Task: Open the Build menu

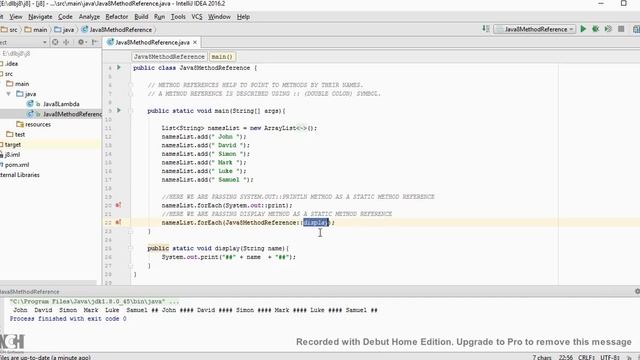Action: click(141, 17)
